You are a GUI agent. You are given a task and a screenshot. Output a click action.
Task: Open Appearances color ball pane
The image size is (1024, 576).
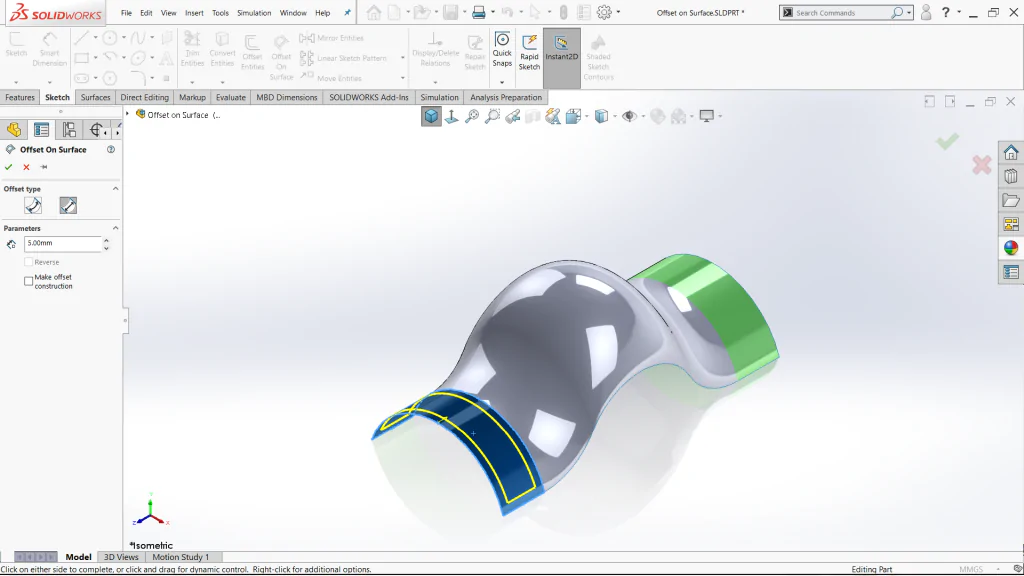click(1011, 248)
